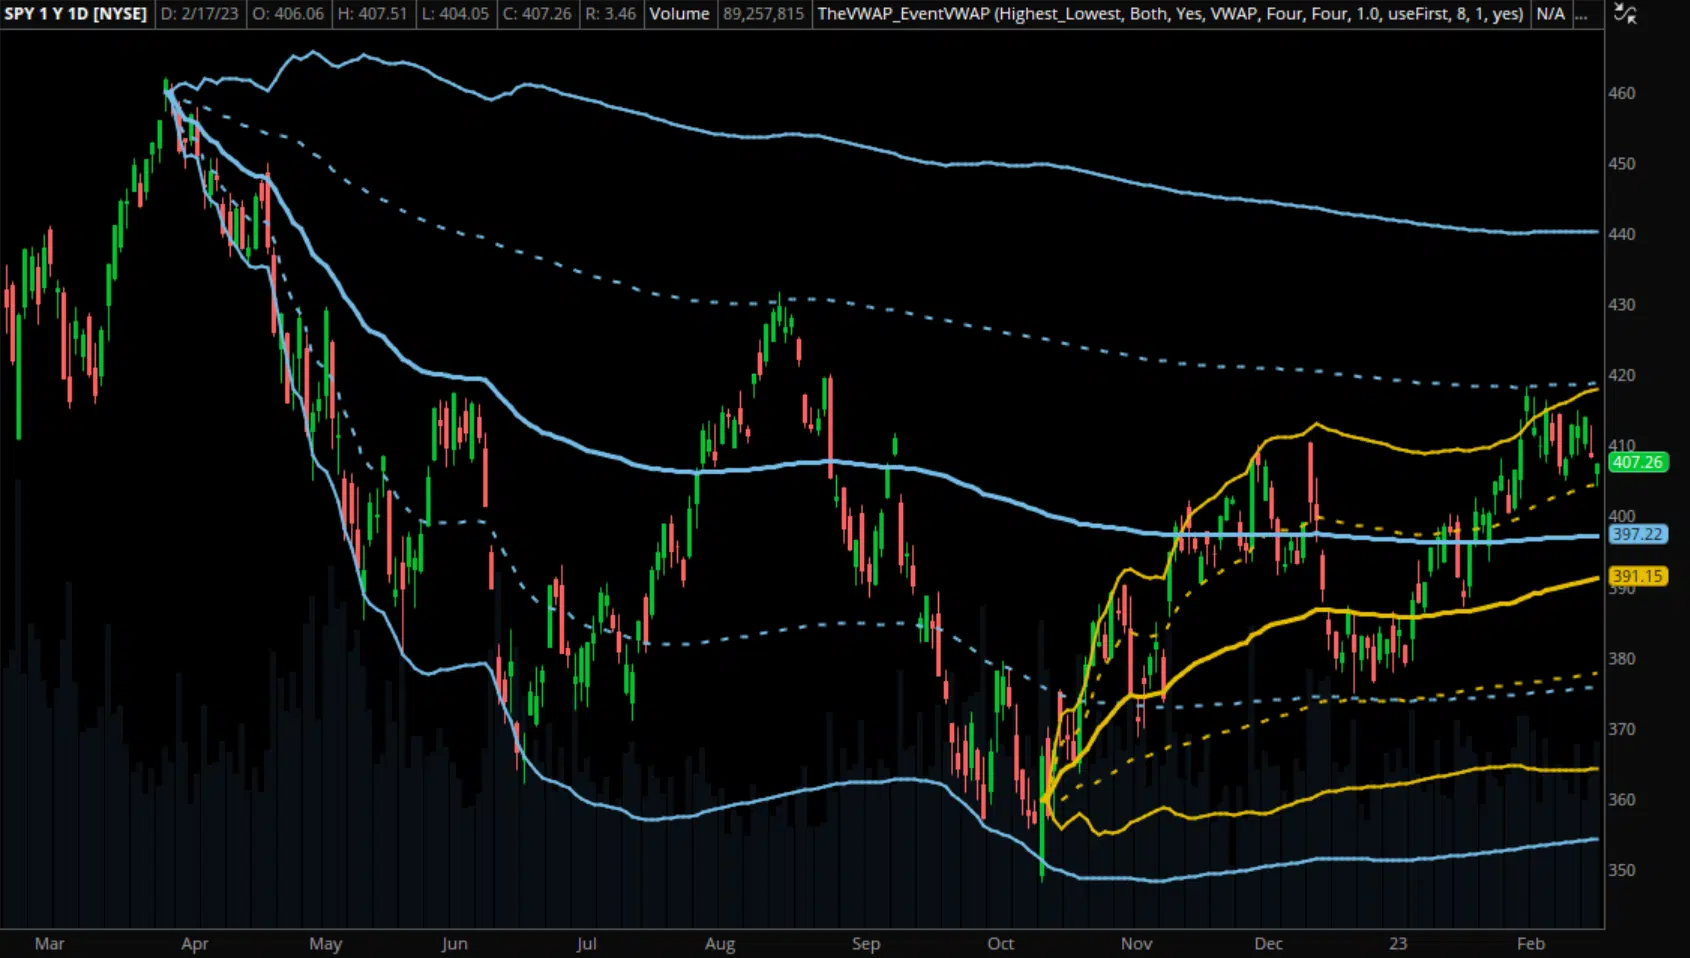Click the '23' year label on the time axis

(x=1398, y=944)
